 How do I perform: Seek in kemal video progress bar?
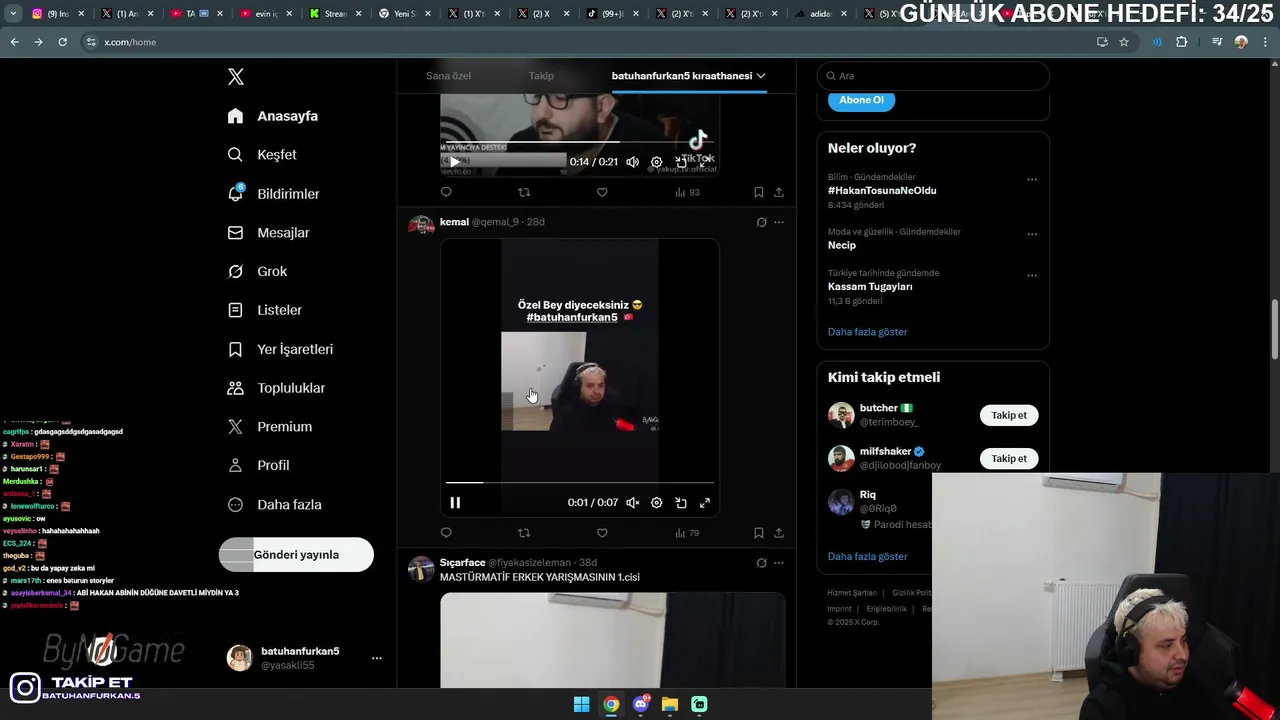(x=580, y=483)
